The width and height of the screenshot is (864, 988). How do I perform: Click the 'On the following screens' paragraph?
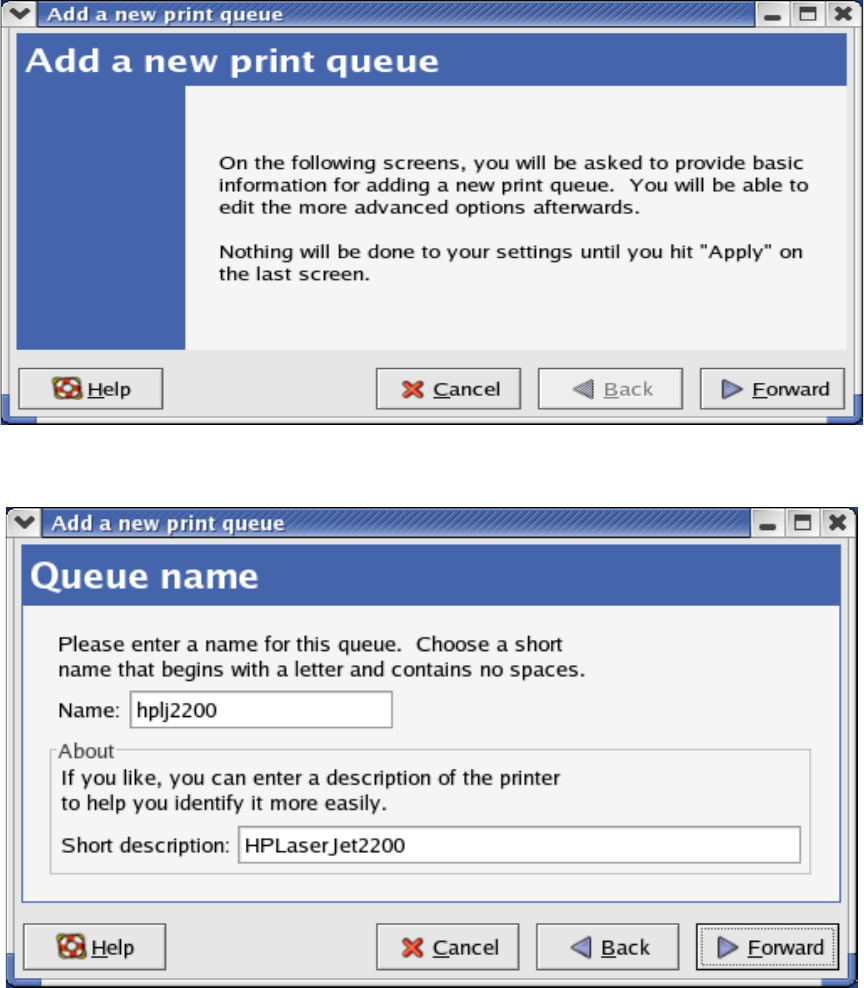tap(514, 185)
